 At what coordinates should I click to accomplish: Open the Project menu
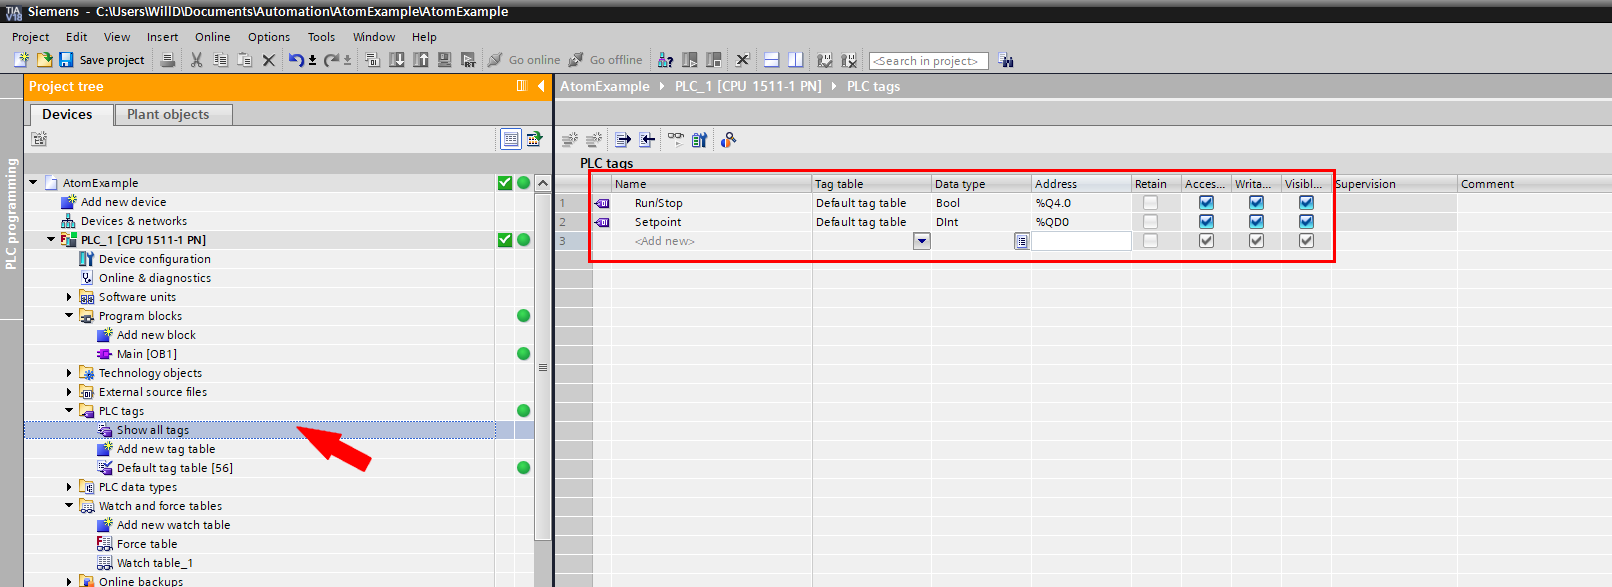30,37
